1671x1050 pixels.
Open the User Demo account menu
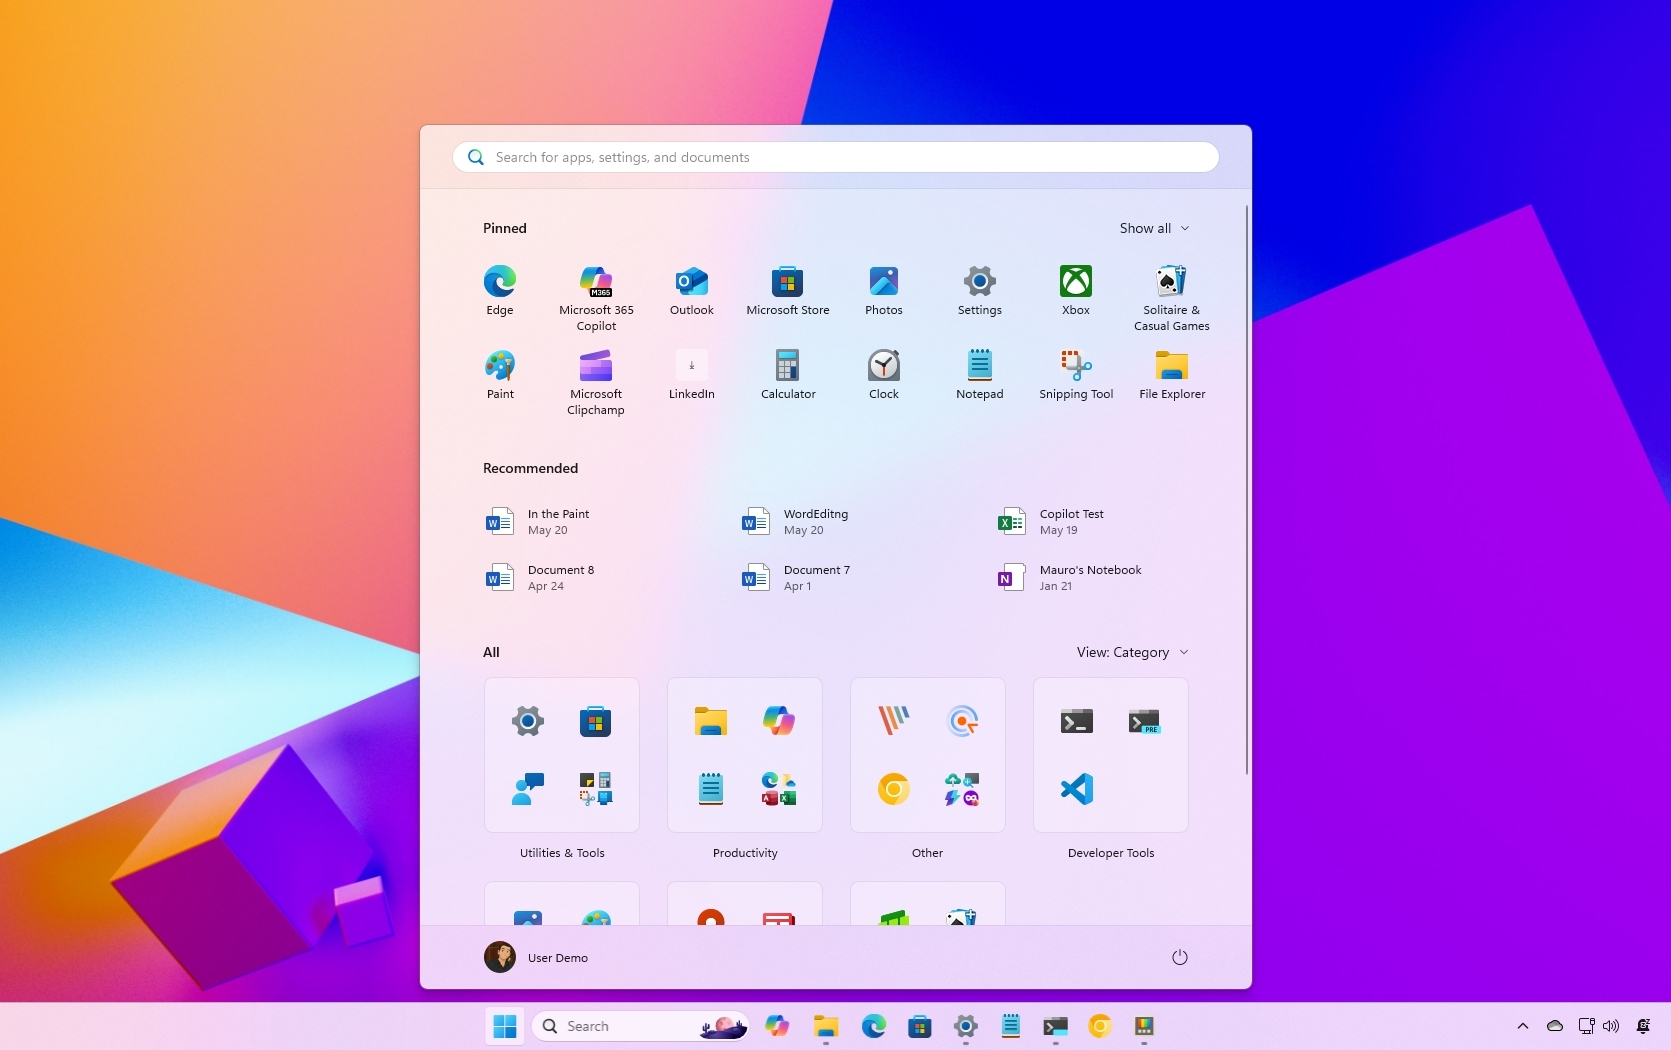click(536, 957)
